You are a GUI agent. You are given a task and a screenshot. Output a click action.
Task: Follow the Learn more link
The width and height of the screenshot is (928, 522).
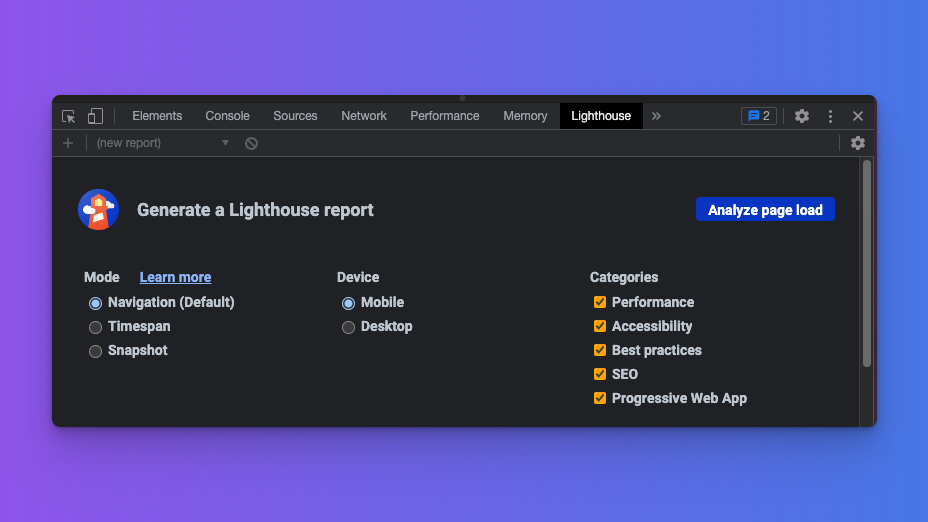click(175, 277)
